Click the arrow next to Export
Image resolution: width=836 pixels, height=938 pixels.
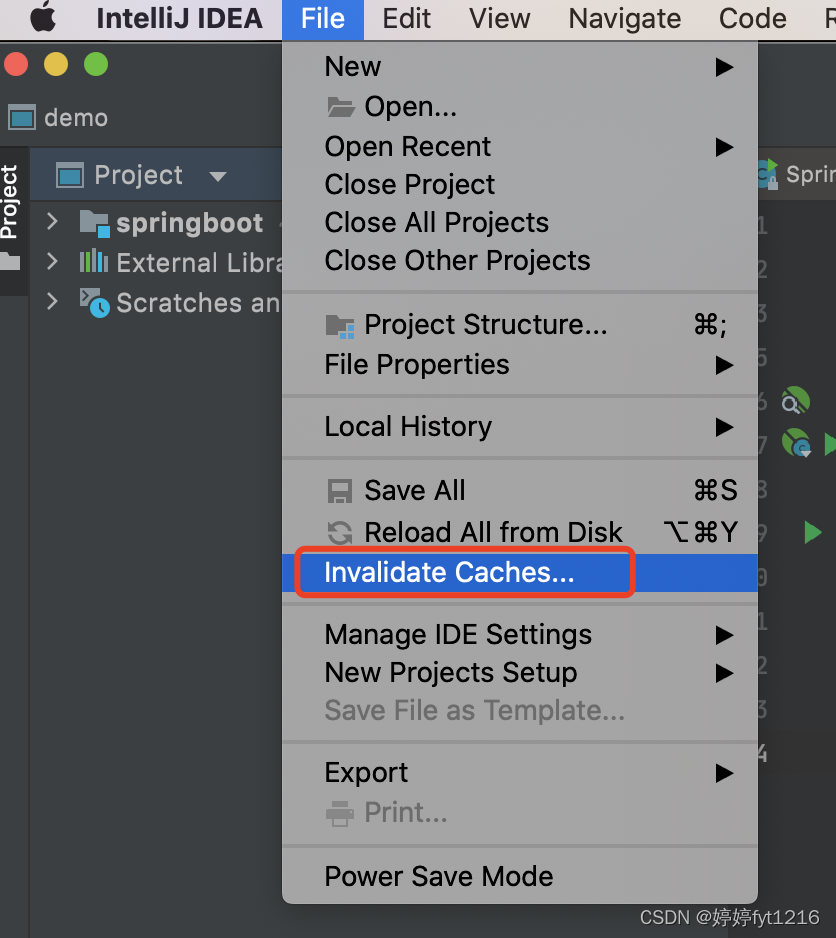[724, 773]
